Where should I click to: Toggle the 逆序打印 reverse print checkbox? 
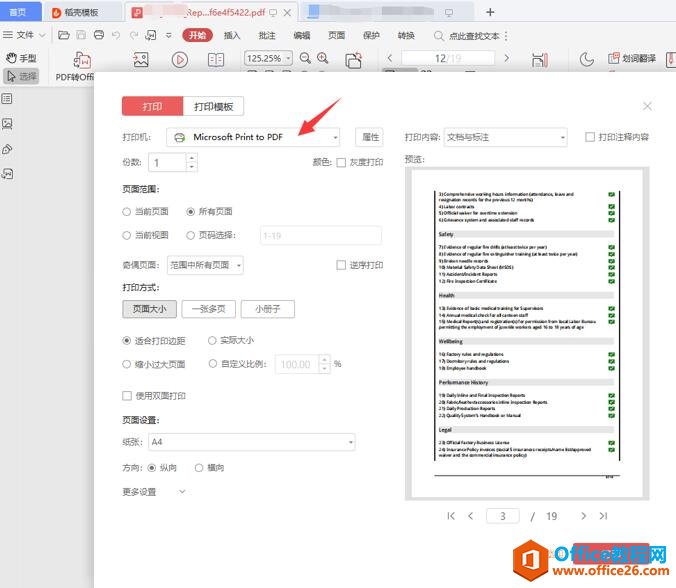(x=341, y=265)
